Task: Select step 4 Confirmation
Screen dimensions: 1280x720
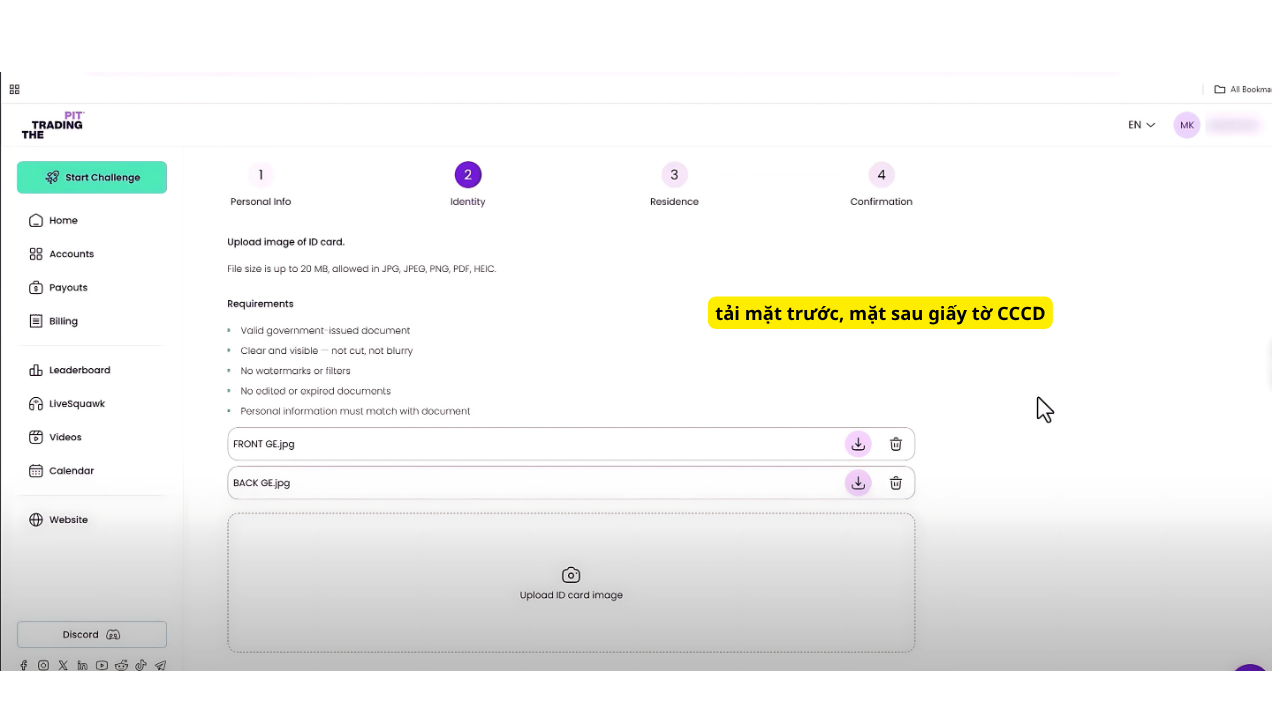Action: (881, 176)
